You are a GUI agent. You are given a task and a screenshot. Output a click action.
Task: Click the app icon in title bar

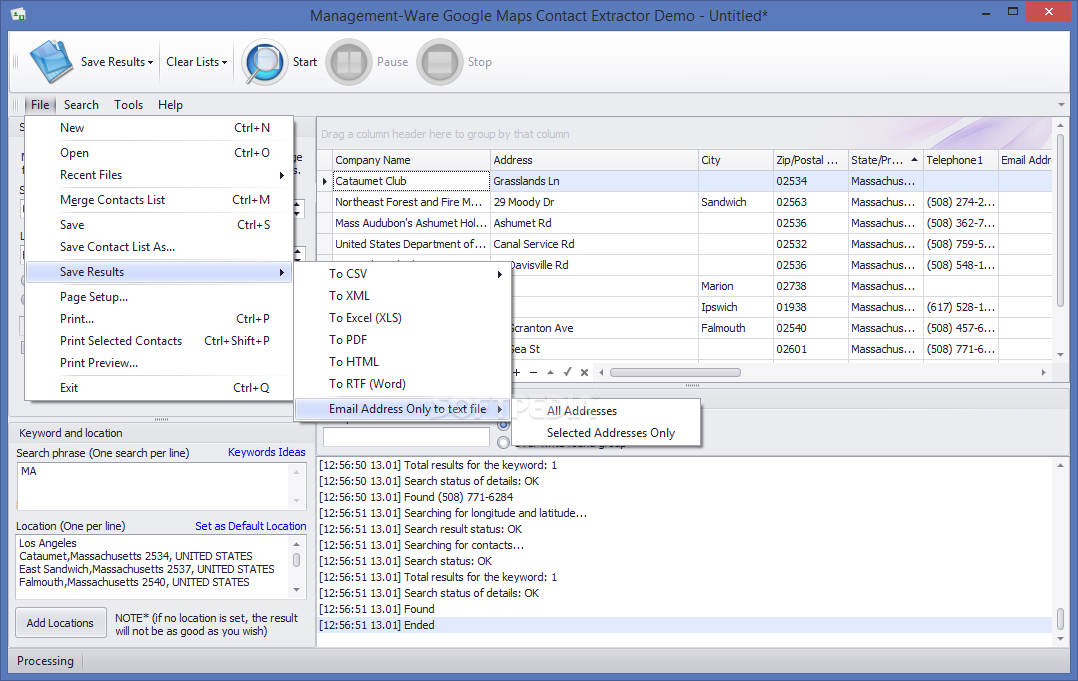point(18,14)
